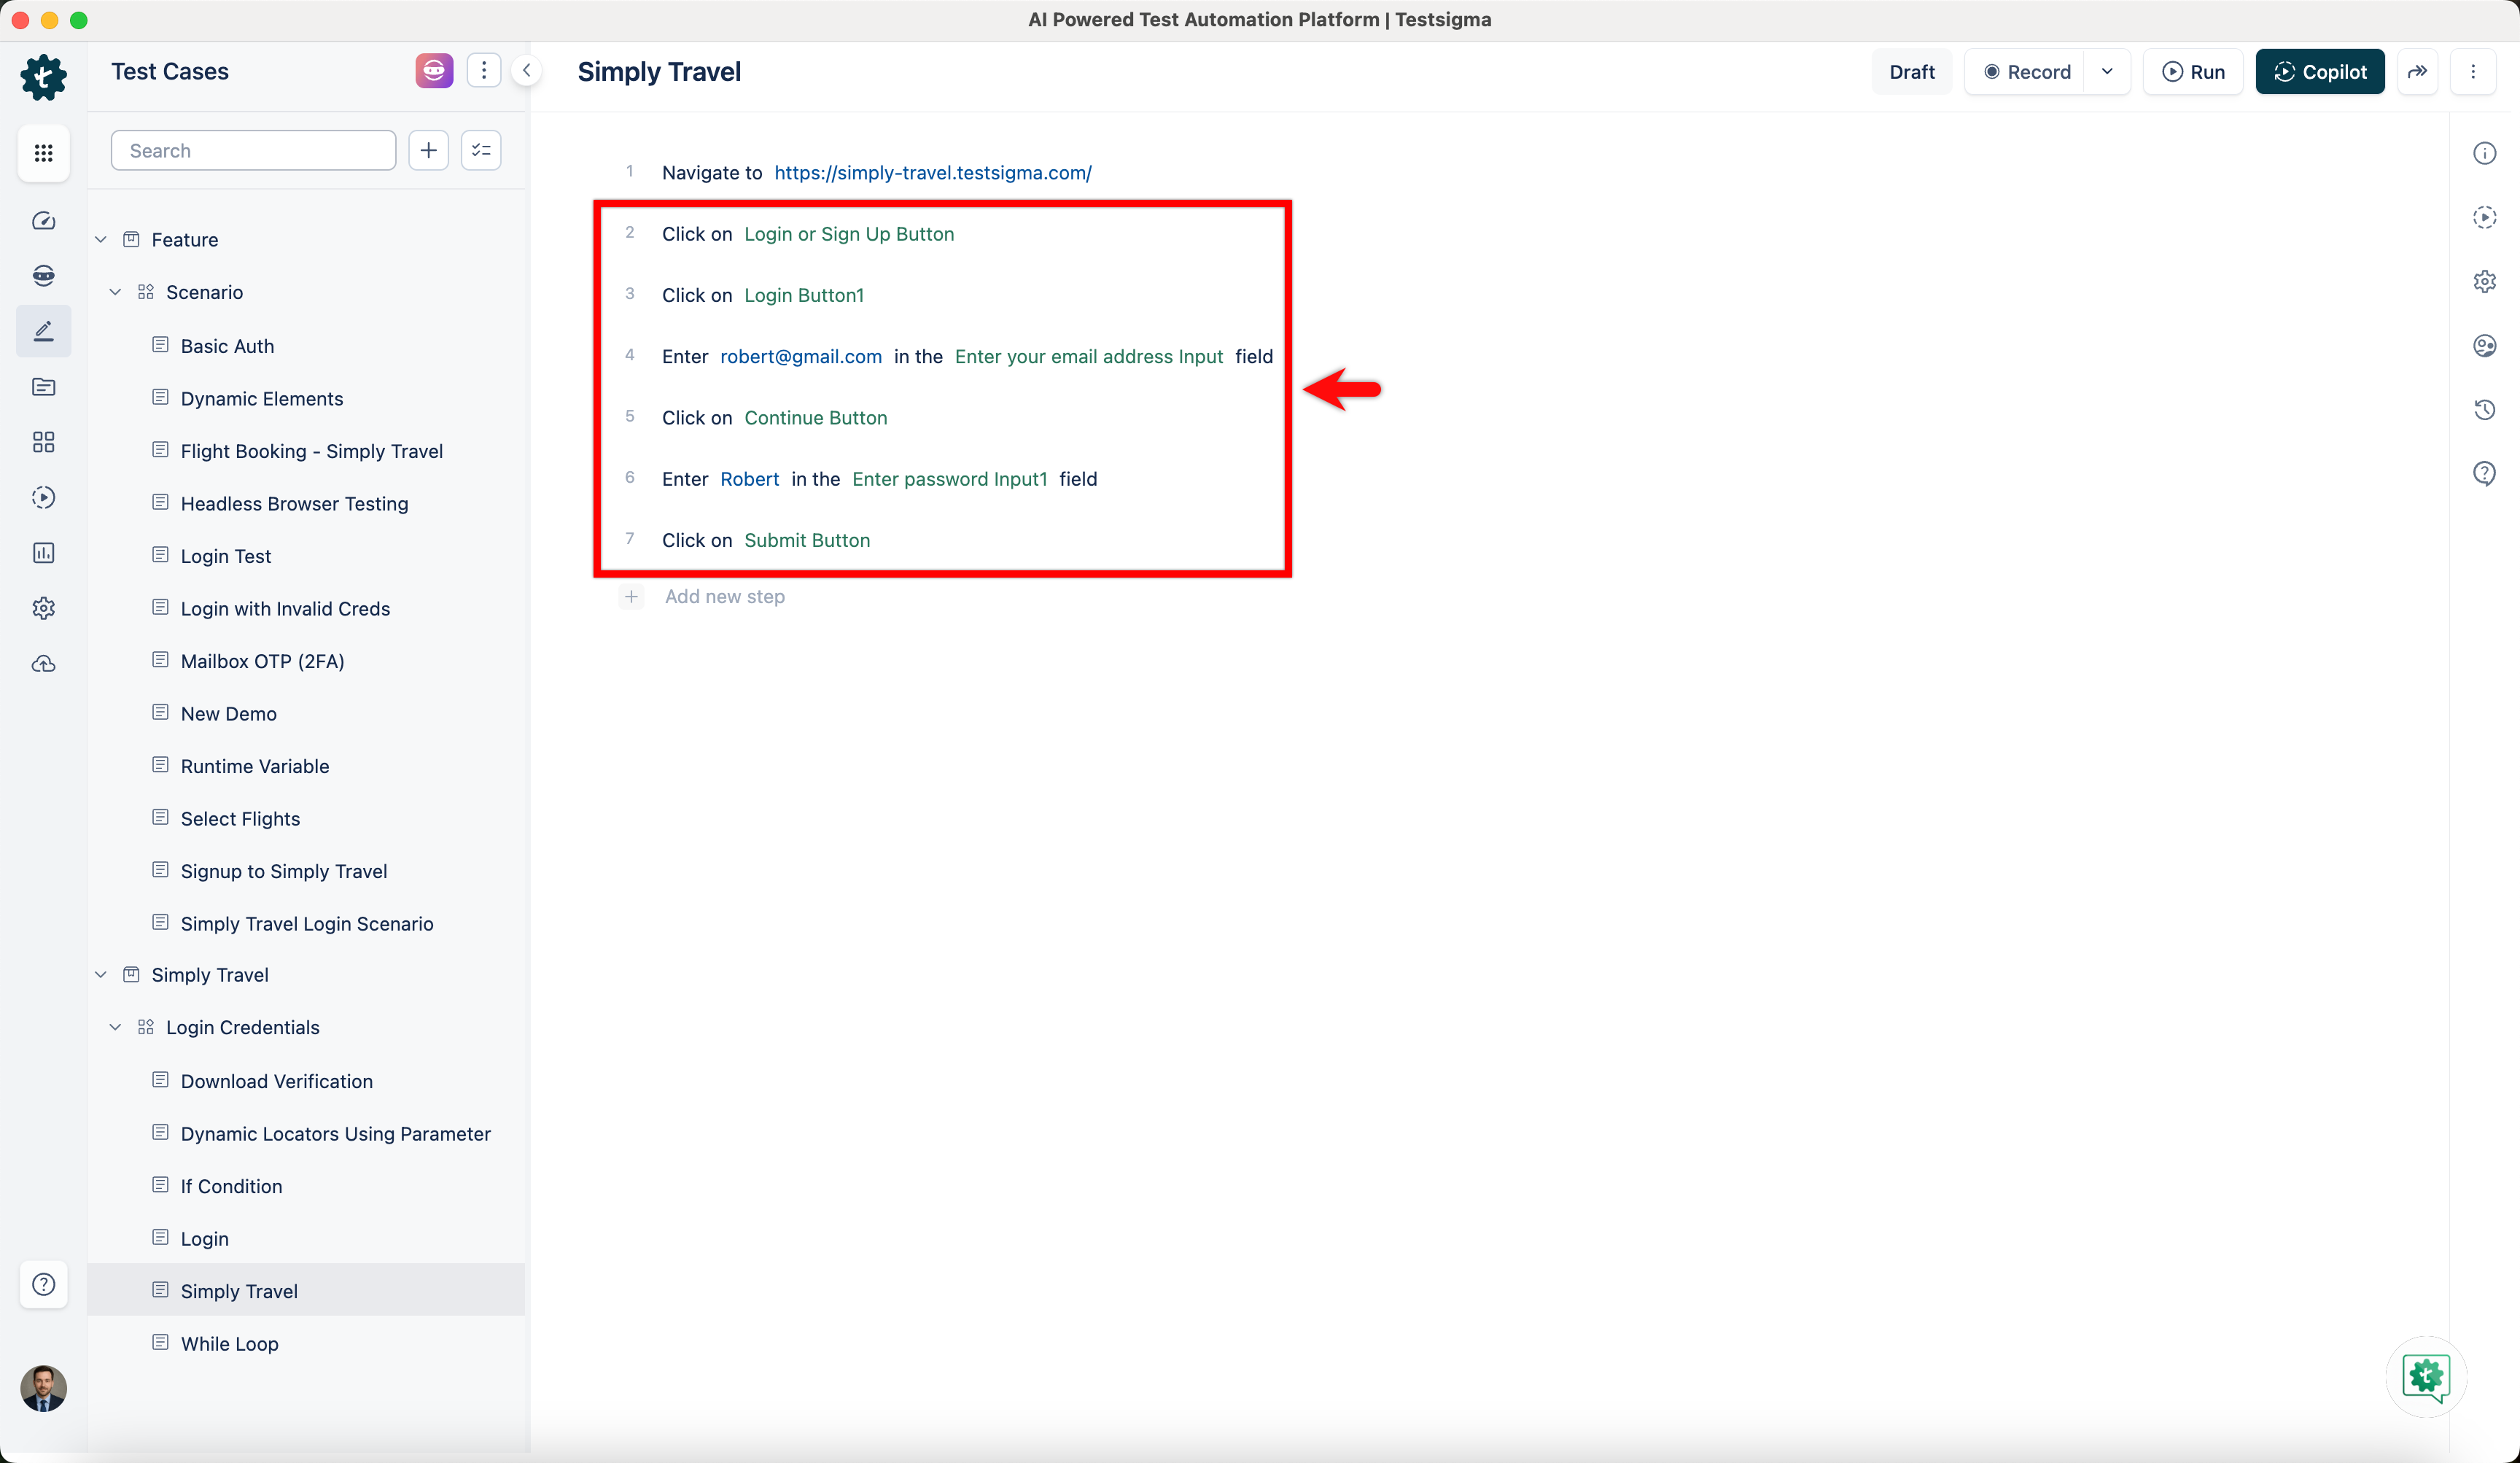Click the pink AI assistant icon
This screenshot has height=1463, width=2520.
434,71
